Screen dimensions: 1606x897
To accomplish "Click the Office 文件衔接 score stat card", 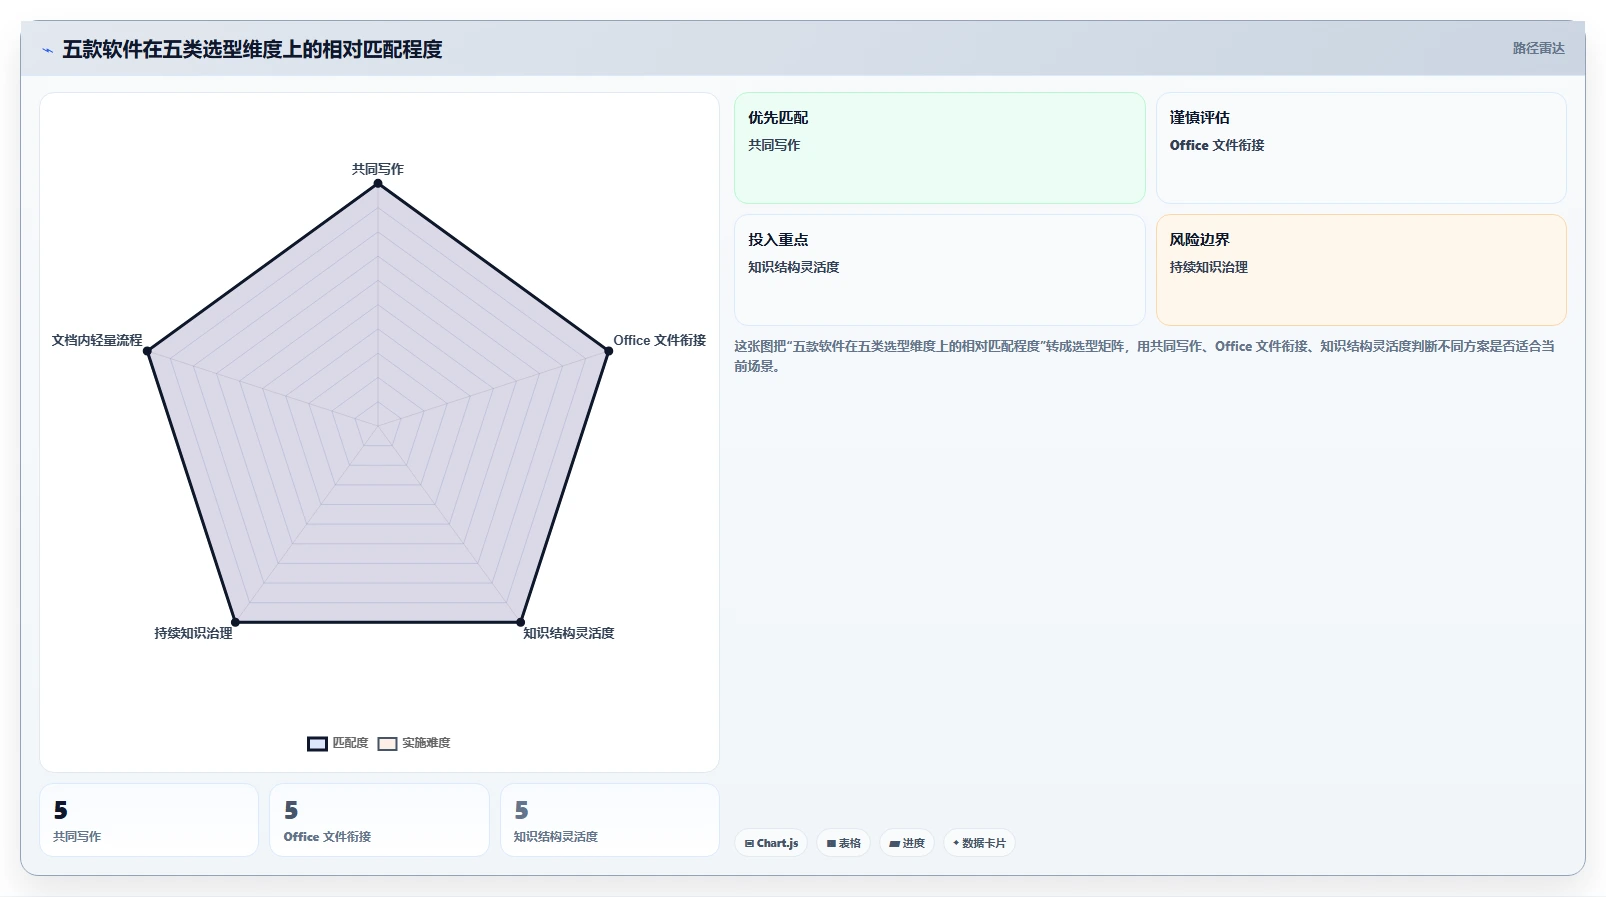I will tap(379, 820).
